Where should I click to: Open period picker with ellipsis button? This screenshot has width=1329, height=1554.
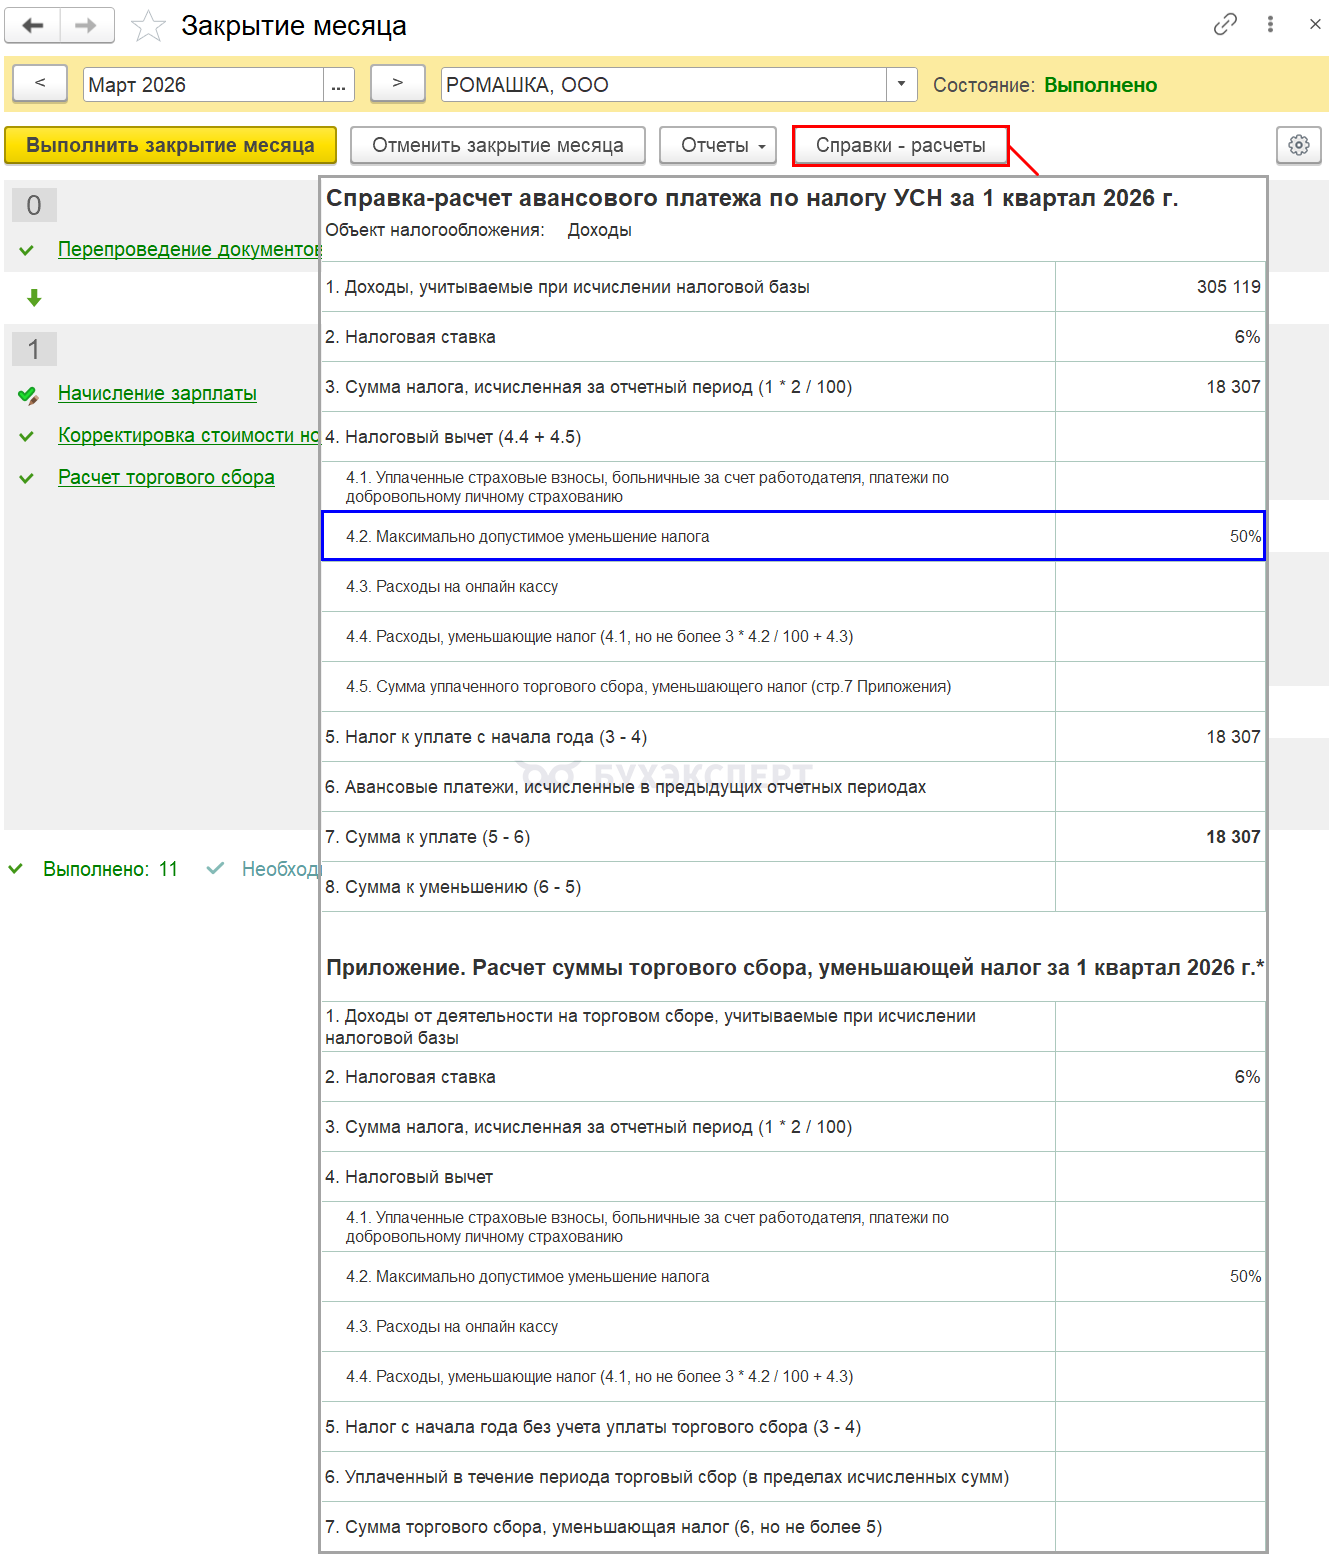[x=338, y=85]
